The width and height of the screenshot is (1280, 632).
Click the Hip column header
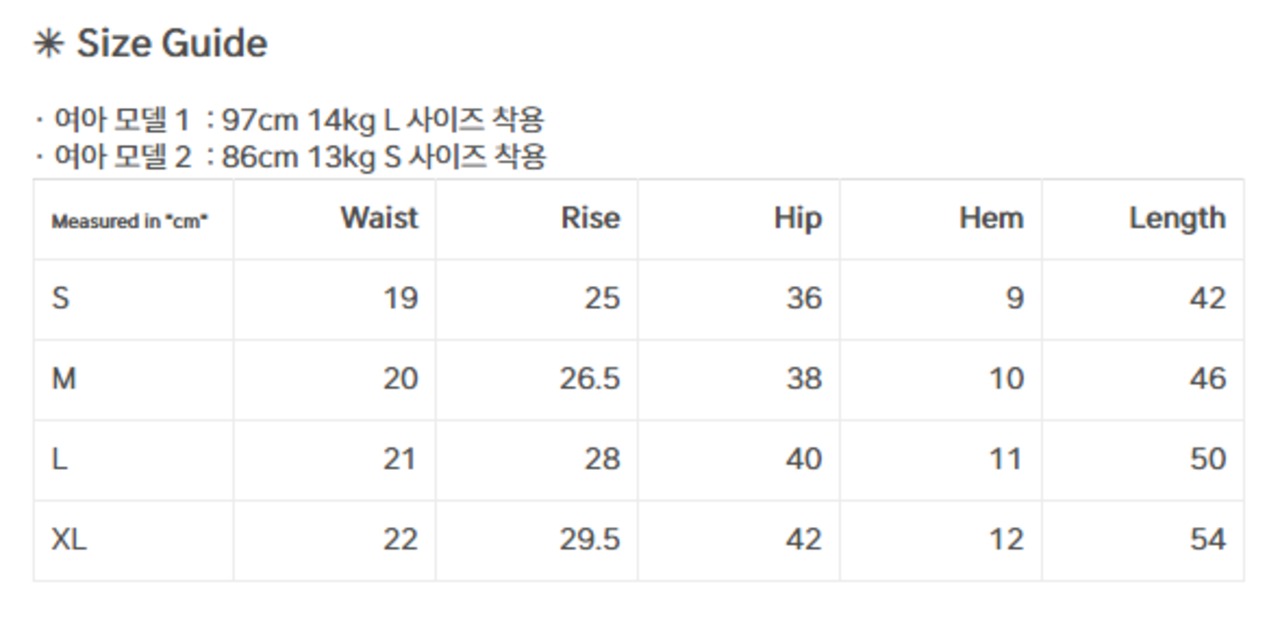[x=797, y=219]
